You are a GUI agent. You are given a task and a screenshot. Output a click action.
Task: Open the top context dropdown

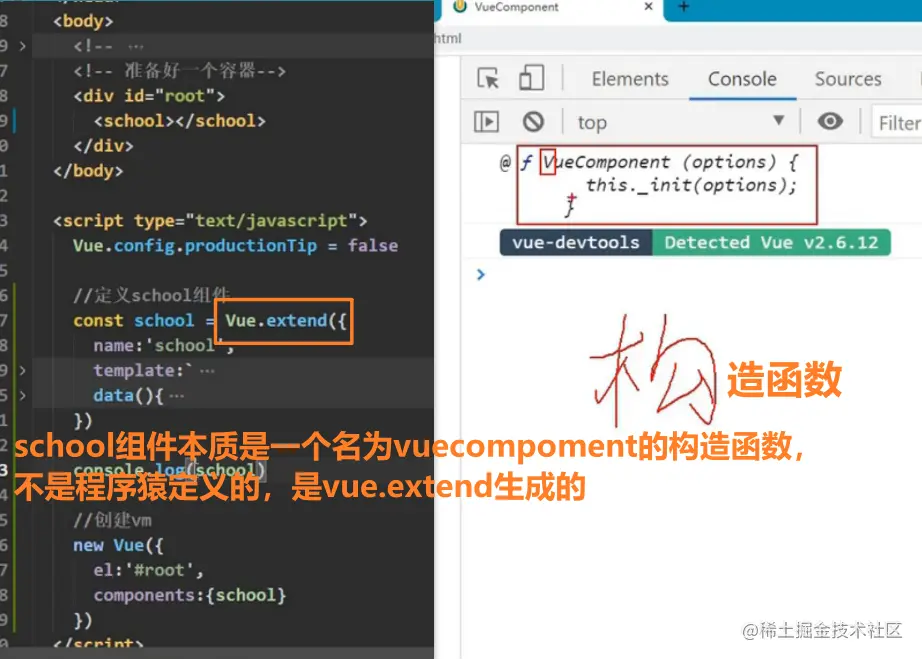pyautogui.click(x=680, y=122)
